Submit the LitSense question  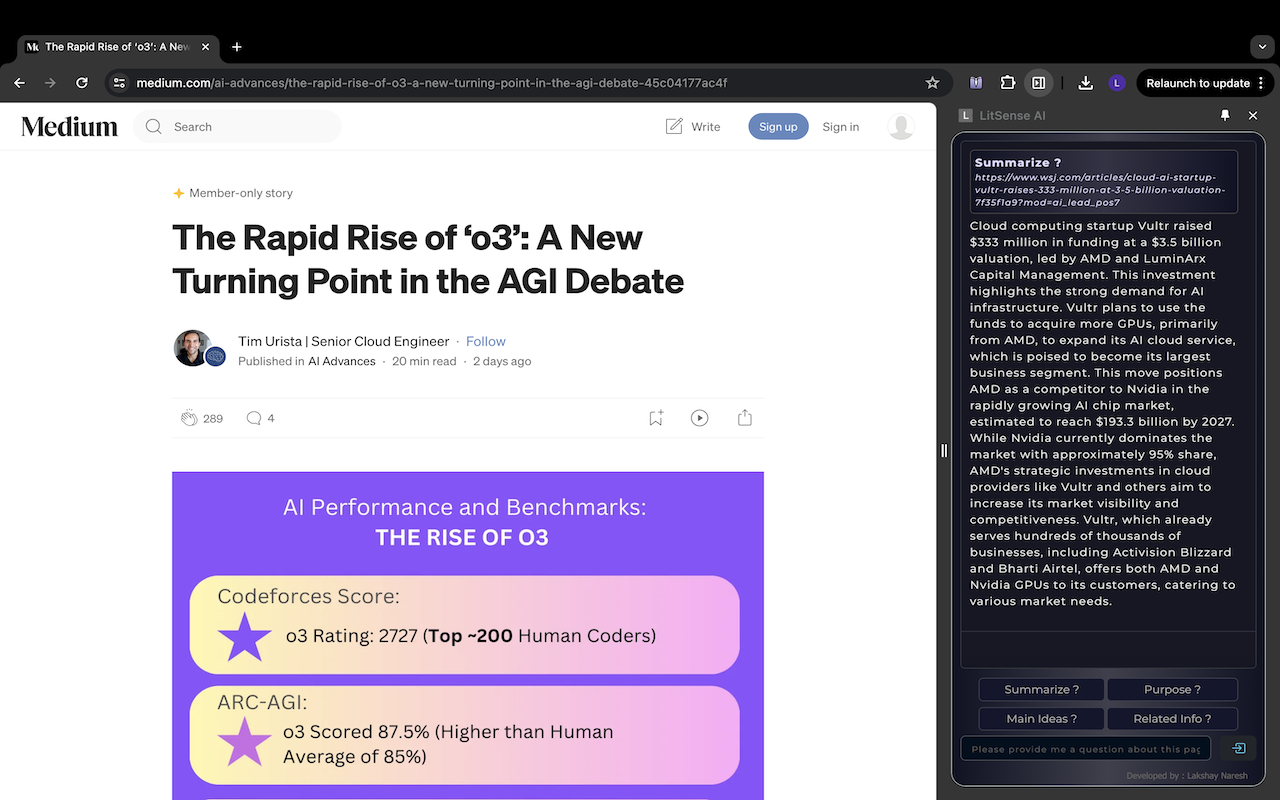pos(1238,748)
